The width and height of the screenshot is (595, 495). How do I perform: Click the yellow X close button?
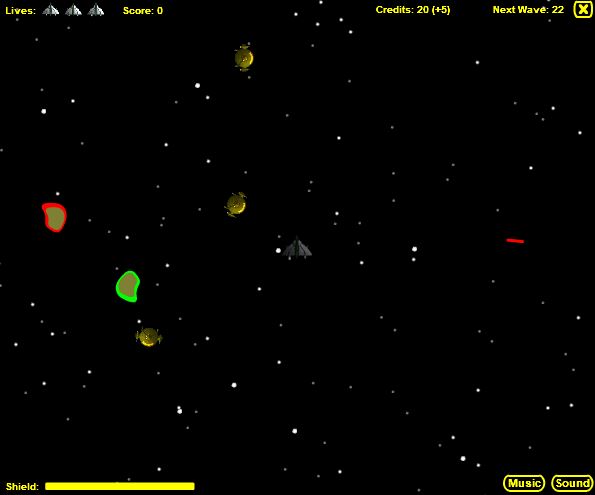tap(583, 9)
